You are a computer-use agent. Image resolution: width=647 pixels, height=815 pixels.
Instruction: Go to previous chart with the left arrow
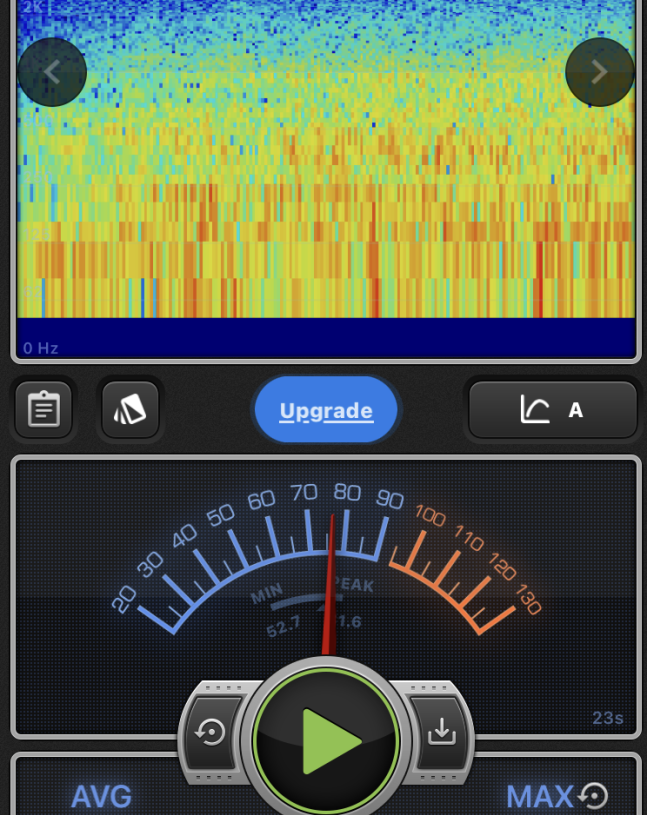tap(52, 72)
